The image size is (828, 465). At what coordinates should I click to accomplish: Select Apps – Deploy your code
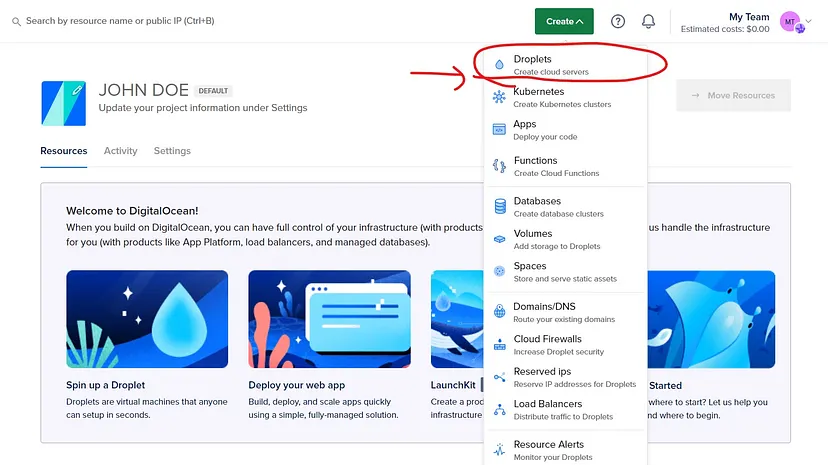(565, 130)
